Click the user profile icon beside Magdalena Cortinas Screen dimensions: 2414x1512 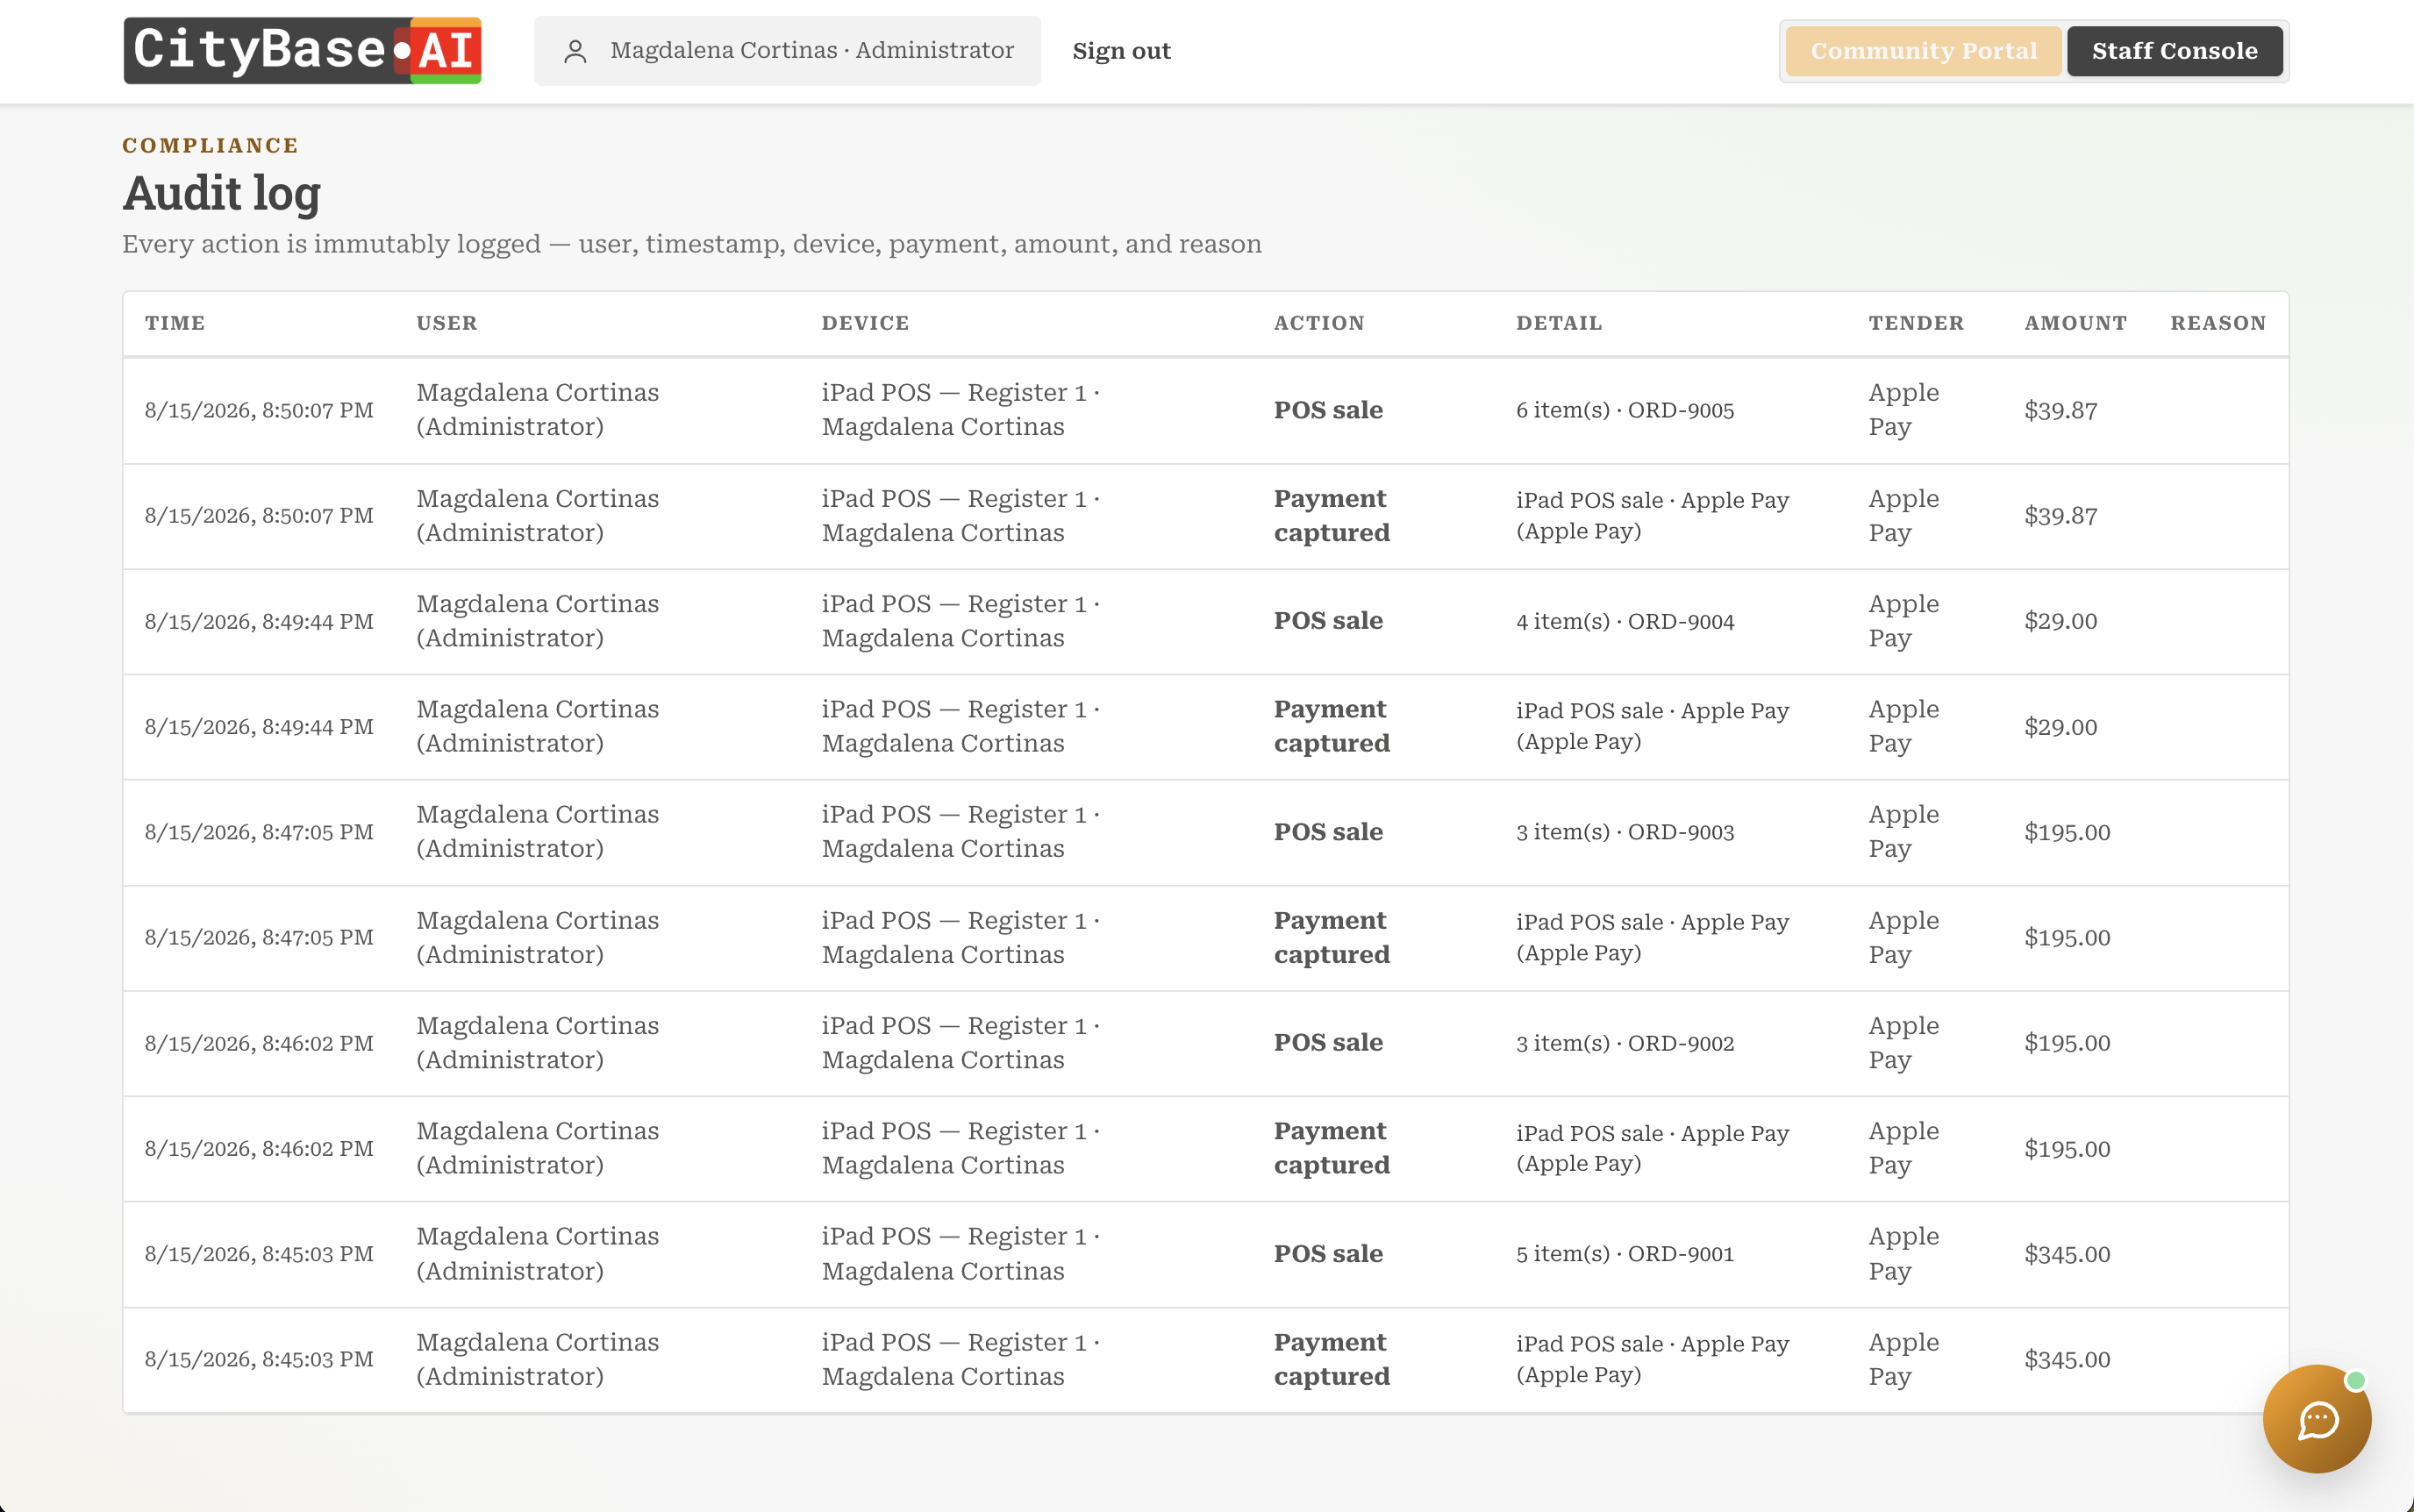coord(575,51)
